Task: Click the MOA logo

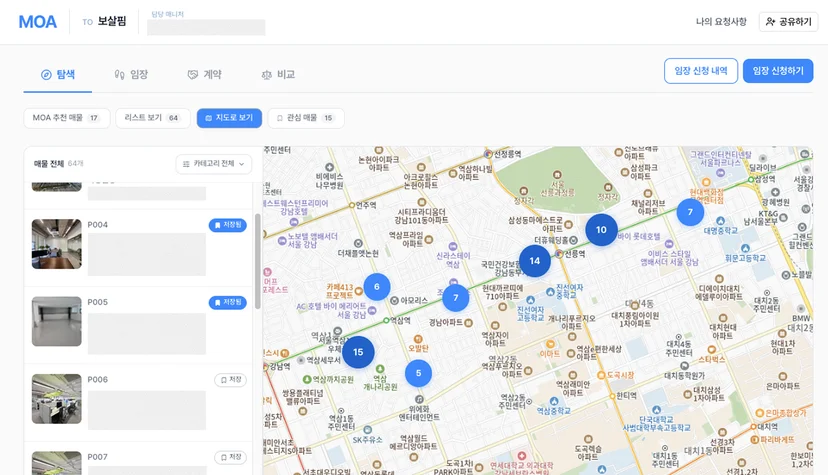Action: pyautogui.click(x=37, y=22)
